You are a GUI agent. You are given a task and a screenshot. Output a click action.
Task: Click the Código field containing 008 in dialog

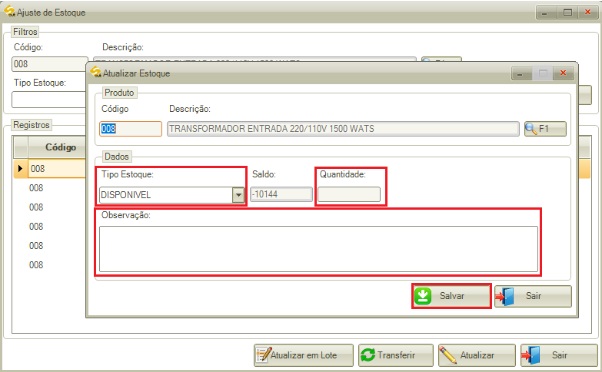[131, 129]
